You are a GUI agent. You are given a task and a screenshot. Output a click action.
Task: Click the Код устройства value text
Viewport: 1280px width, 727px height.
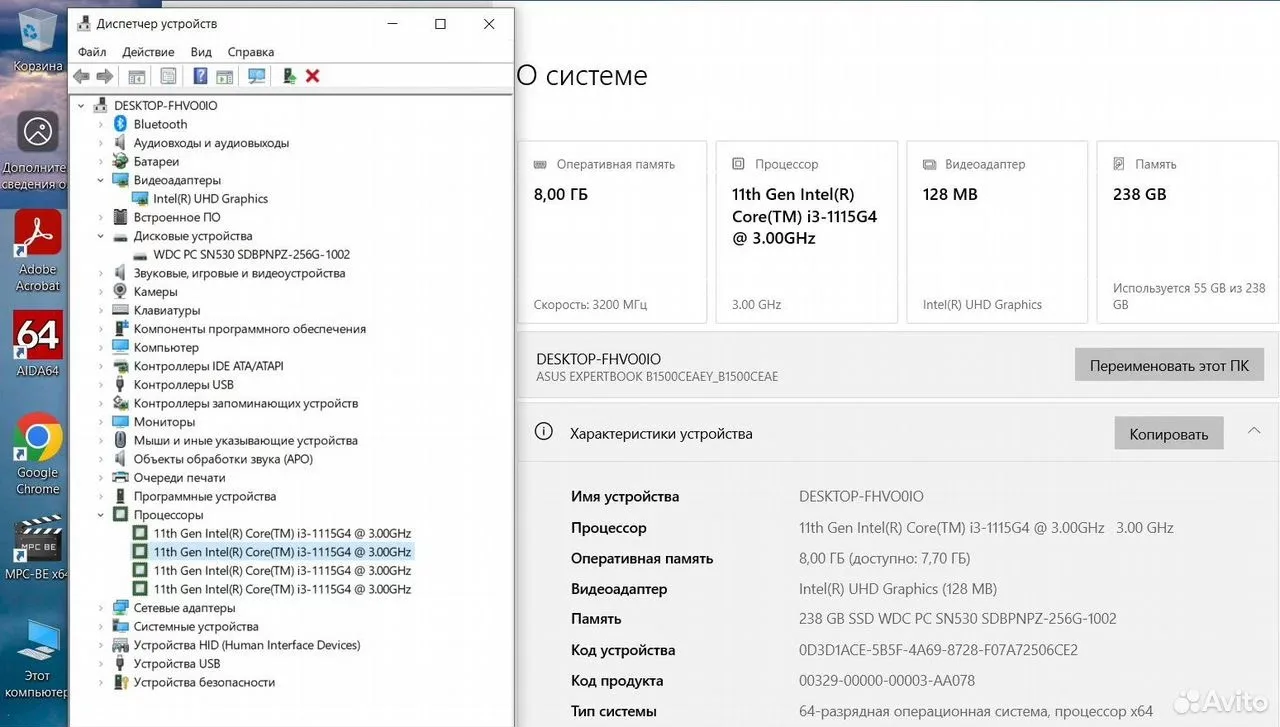pos(938,650)
